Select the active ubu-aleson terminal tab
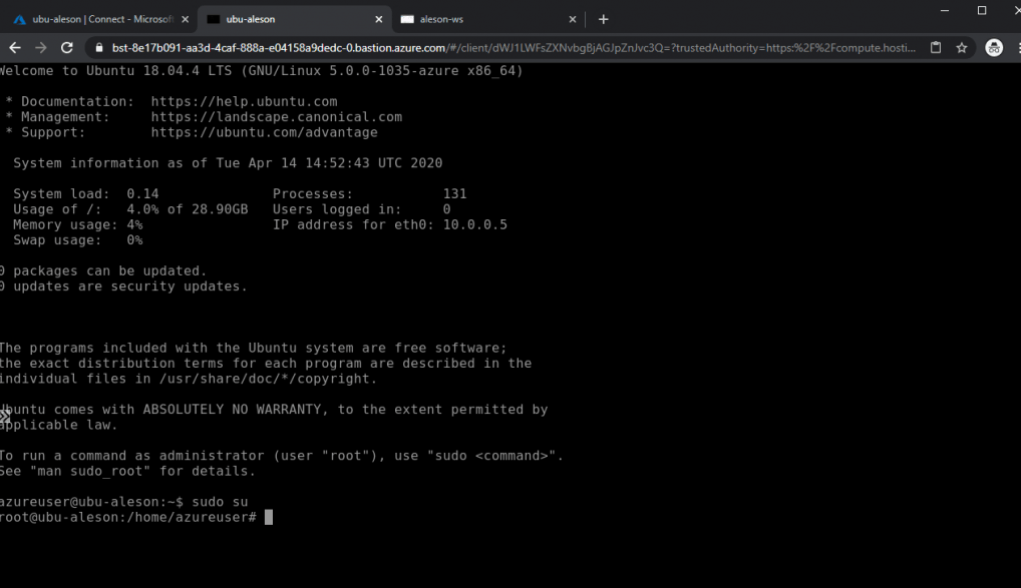This screenshot has height=588, width=1021. pos(294,20)
